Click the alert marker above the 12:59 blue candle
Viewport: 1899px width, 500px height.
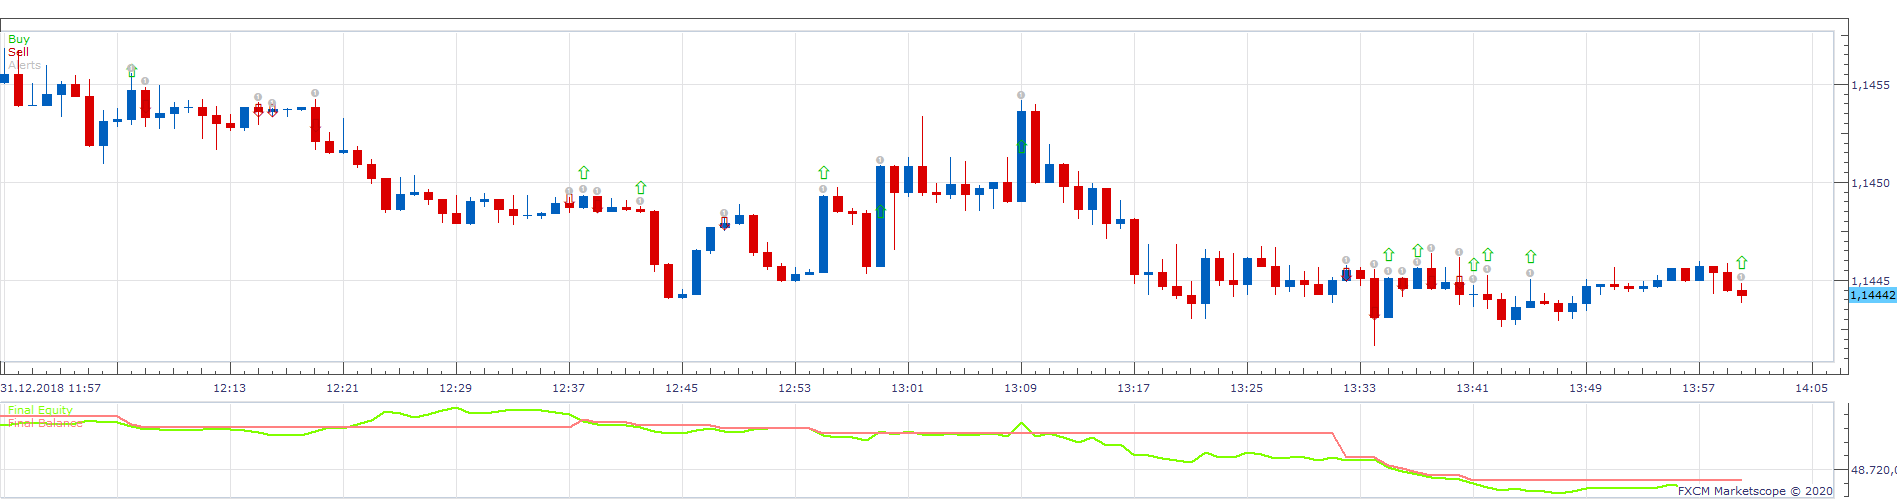point(880,160)
